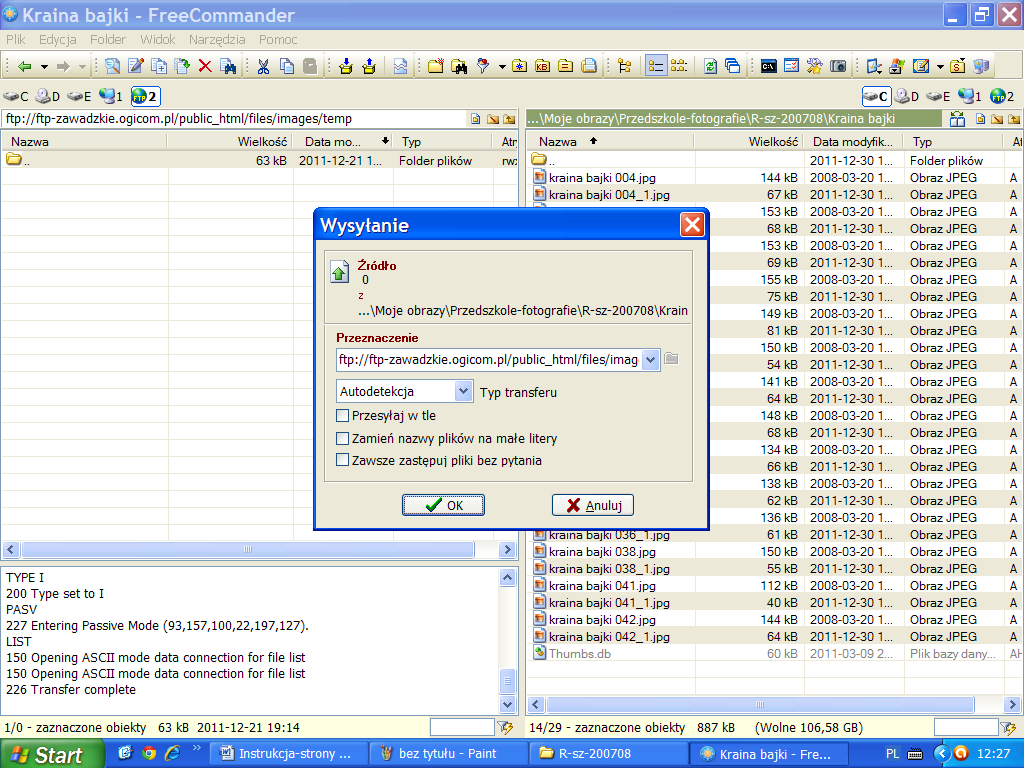This screenshot has width=1024, height=768.
Task: Open the Autodetekcja transfer type dropdown
Action: pos(463,391)
